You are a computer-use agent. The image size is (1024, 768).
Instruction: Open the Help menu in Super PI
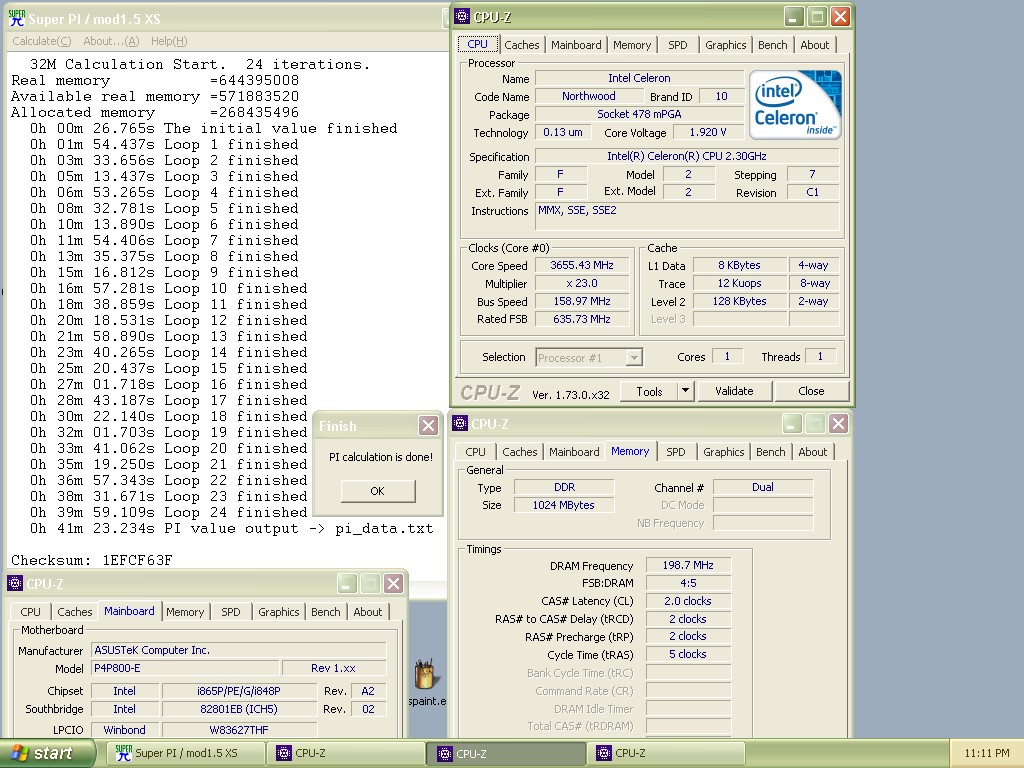click(x=168, y=41)
